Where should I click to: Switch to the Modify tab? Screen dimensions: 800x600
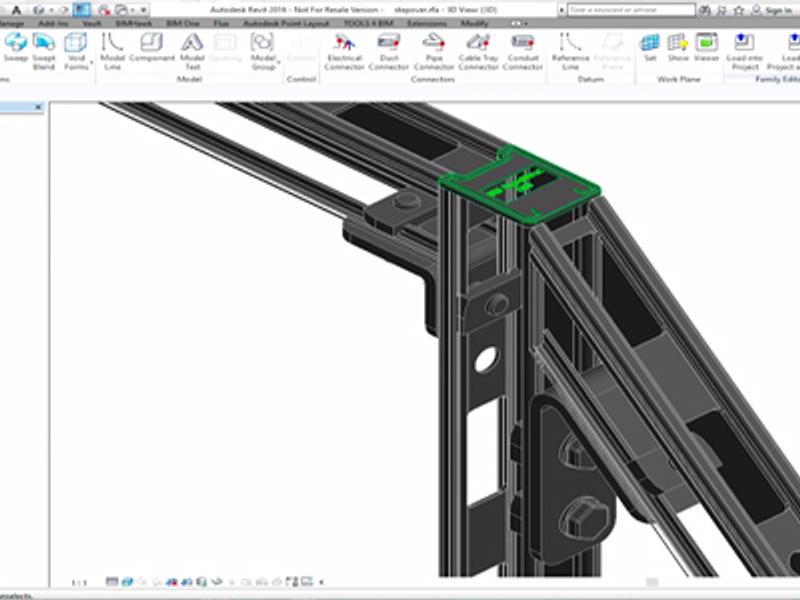click(475, 22)
